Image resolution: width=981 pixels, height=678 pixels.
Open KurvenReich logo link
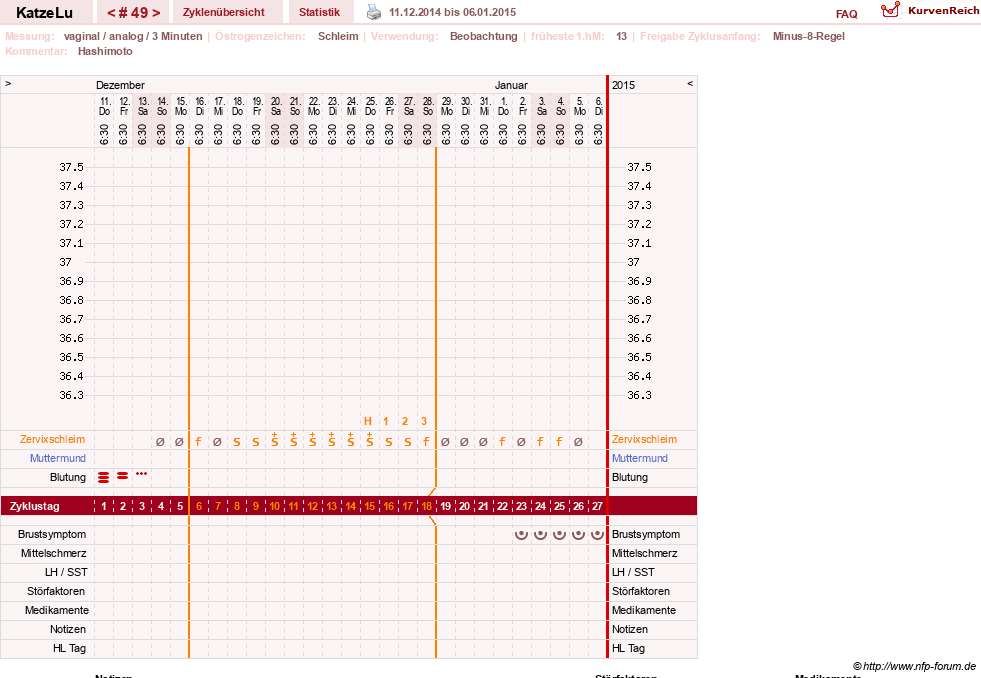click(x=930, y=10)
